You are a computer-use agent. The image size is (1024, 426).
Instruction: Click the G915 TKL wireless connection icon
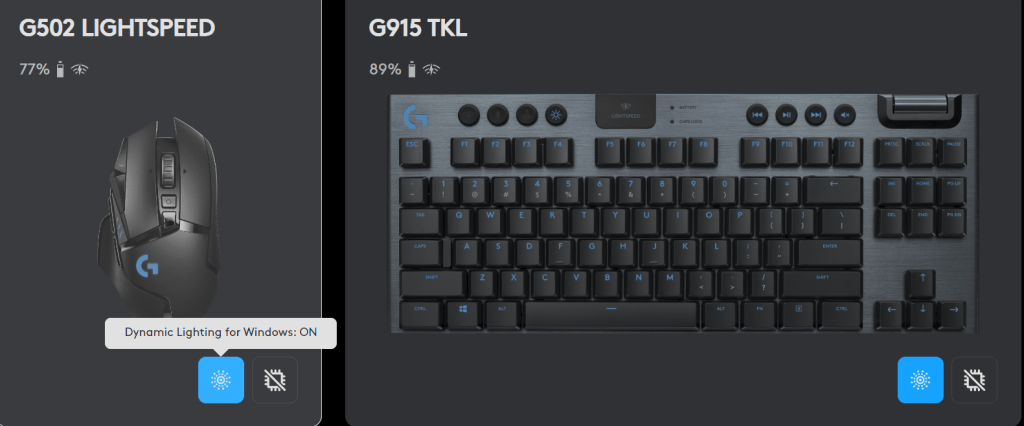tap(431, 69)
